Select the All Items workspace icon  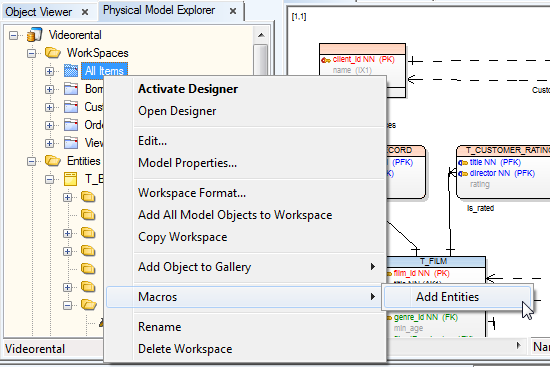pyautogui.click(x=71, y=71)
